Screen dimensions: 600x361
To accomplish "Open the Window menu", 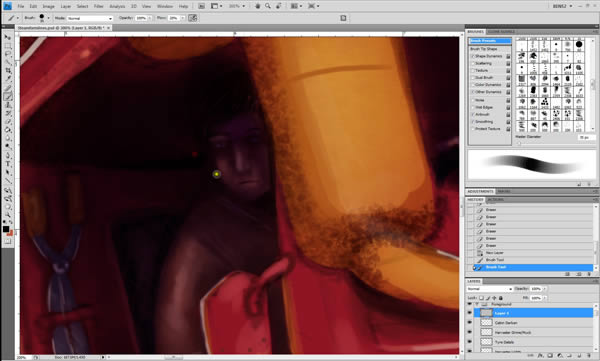I will tap(165, 6).
